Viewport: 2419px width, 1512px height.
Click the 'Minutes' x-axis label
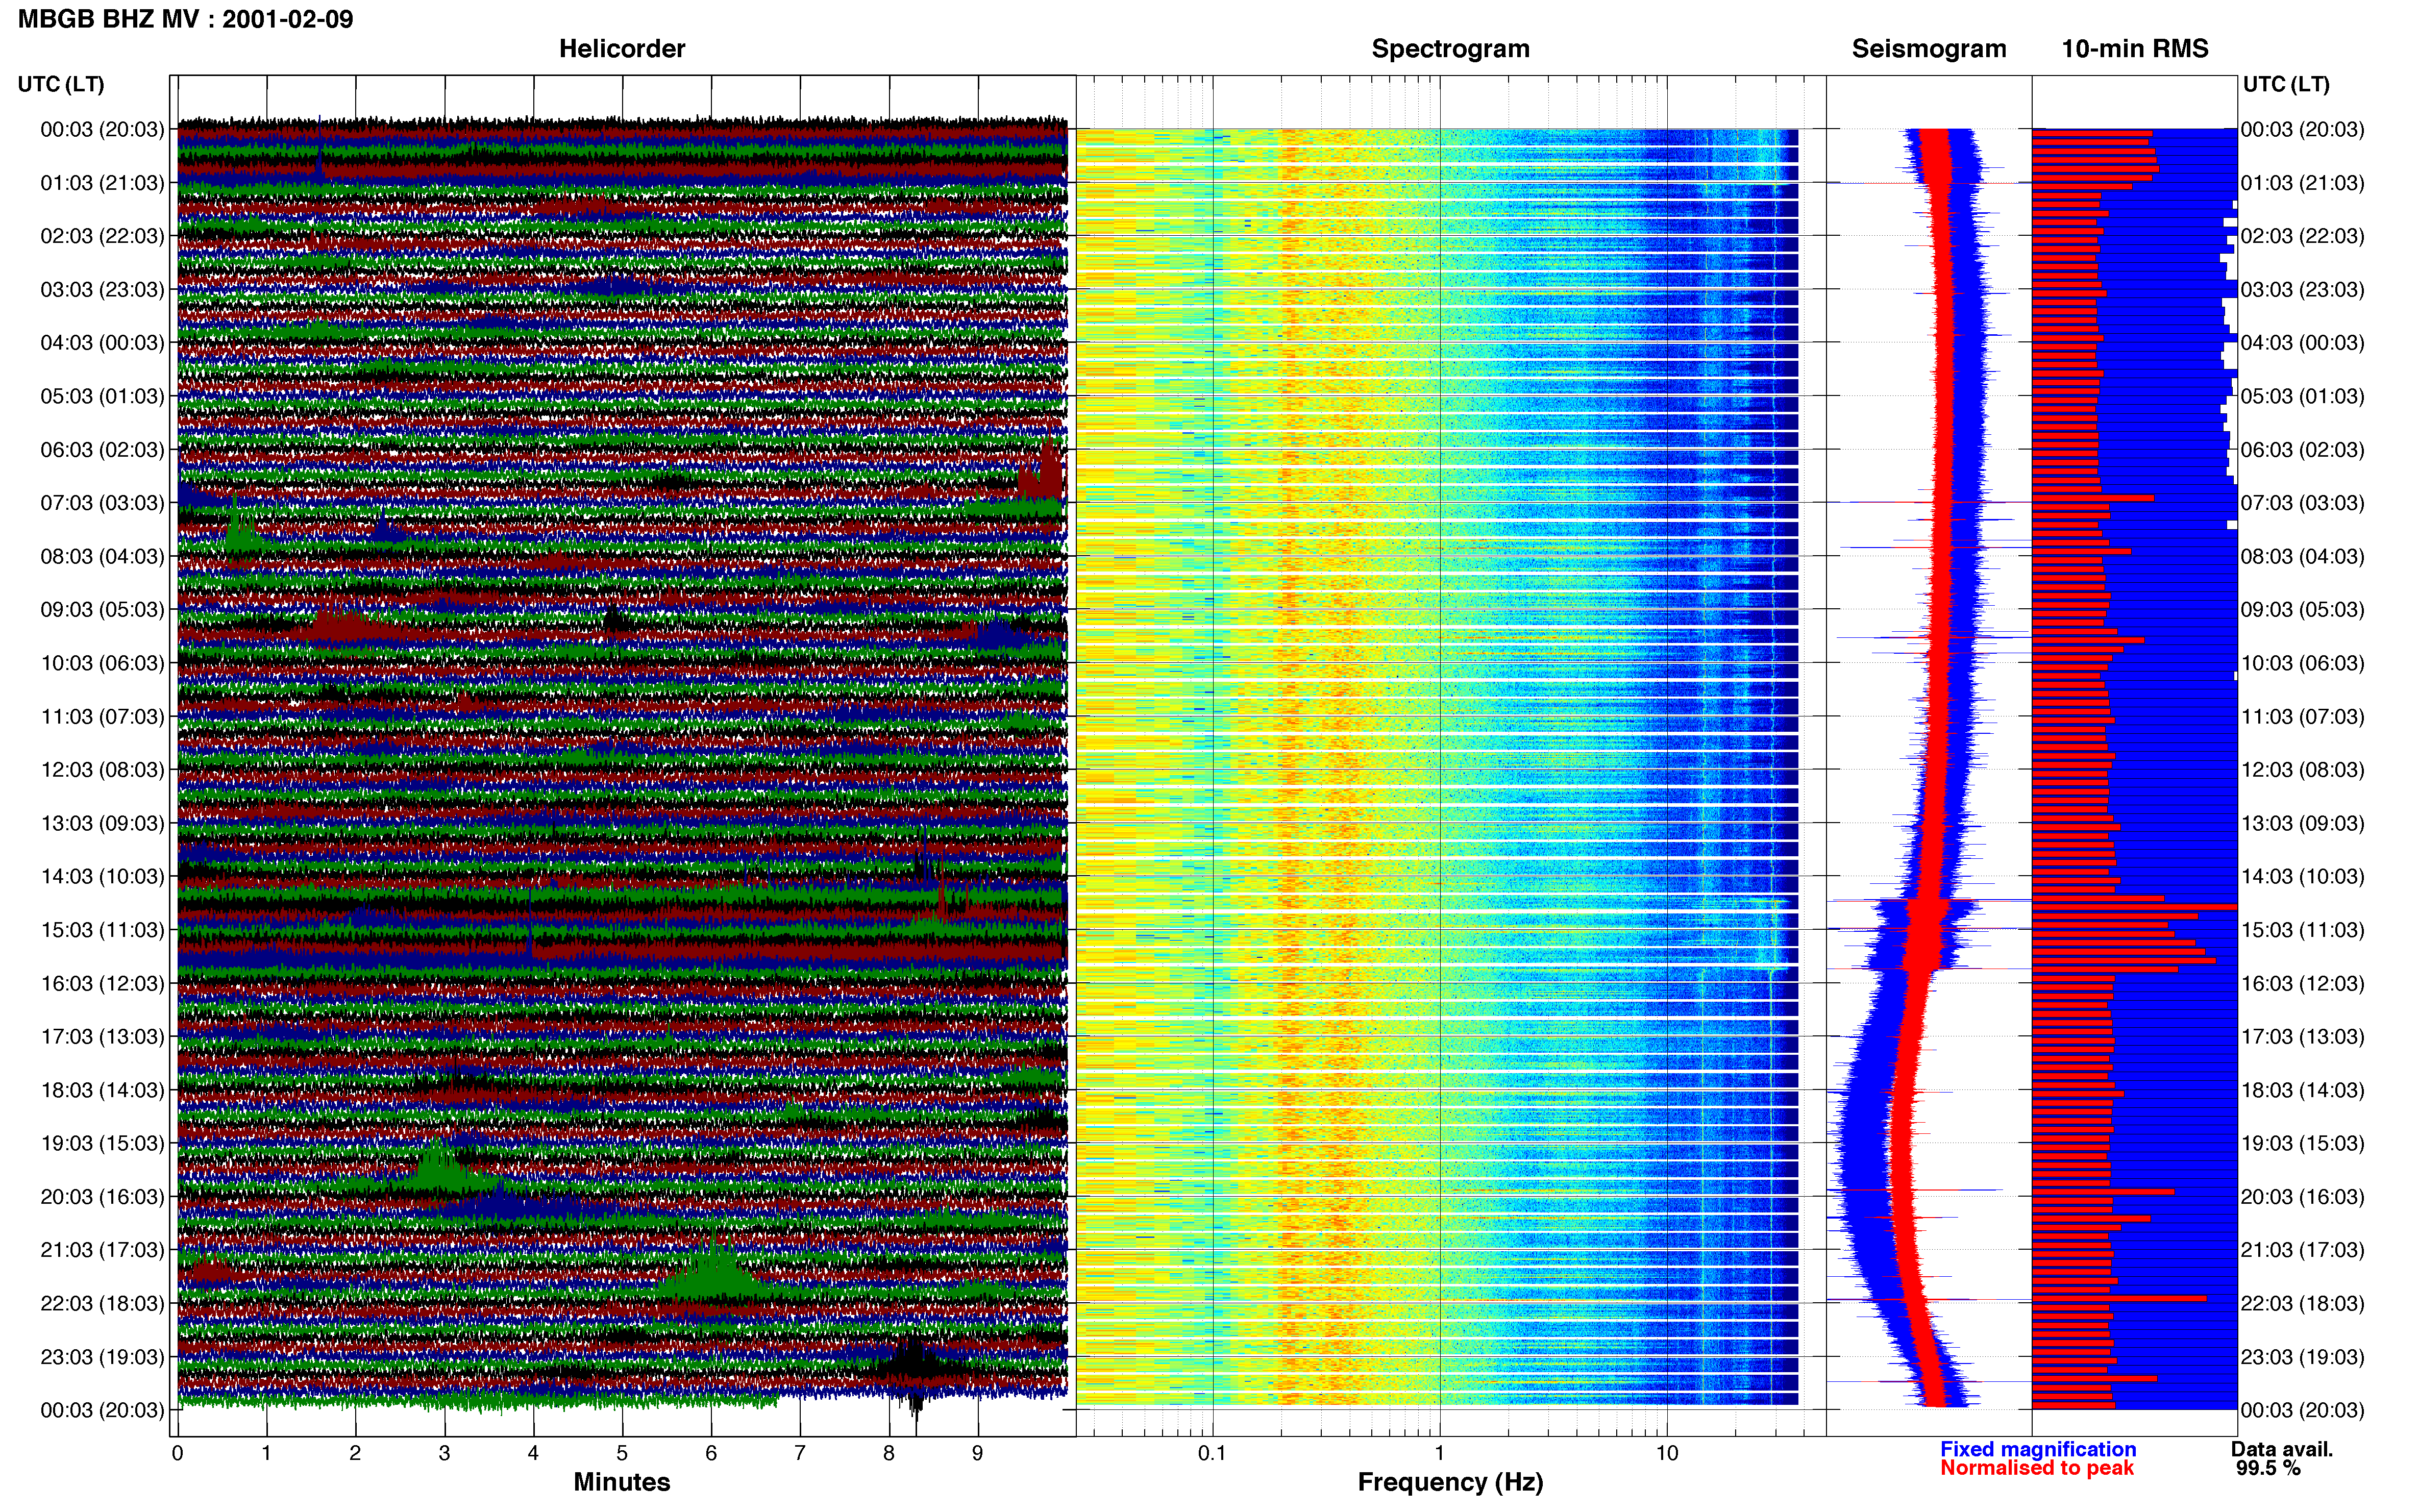click(x=622, y=1482)
